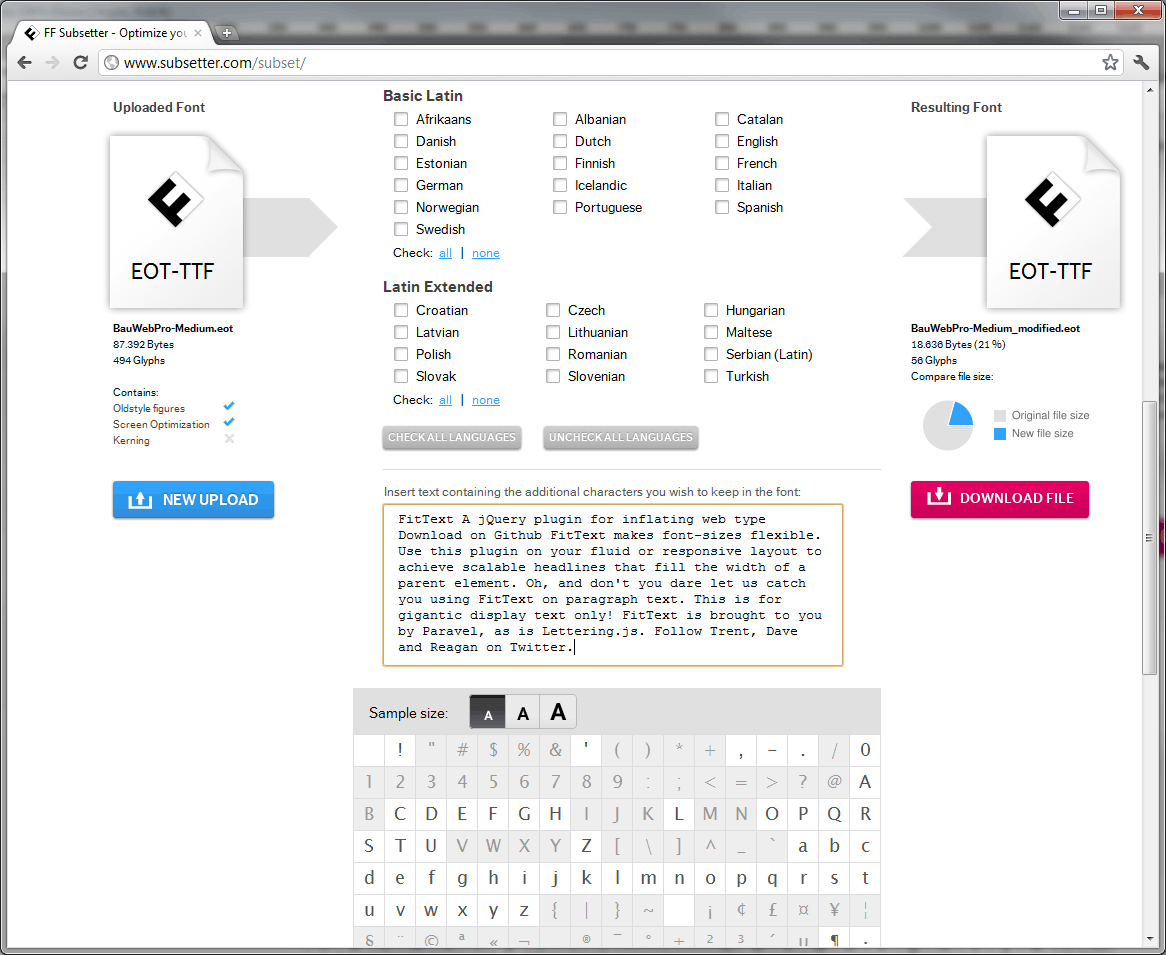Click the 'Original file size' gray legend swatch
Screen dimensions: 1166x955
point(1000,416)
